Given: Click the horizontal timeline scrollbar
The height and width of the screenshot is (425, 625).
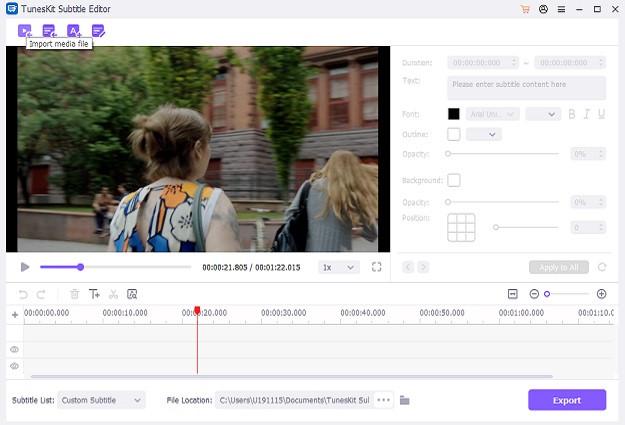Looking at the screenshot, I should (x=291, y=376).
